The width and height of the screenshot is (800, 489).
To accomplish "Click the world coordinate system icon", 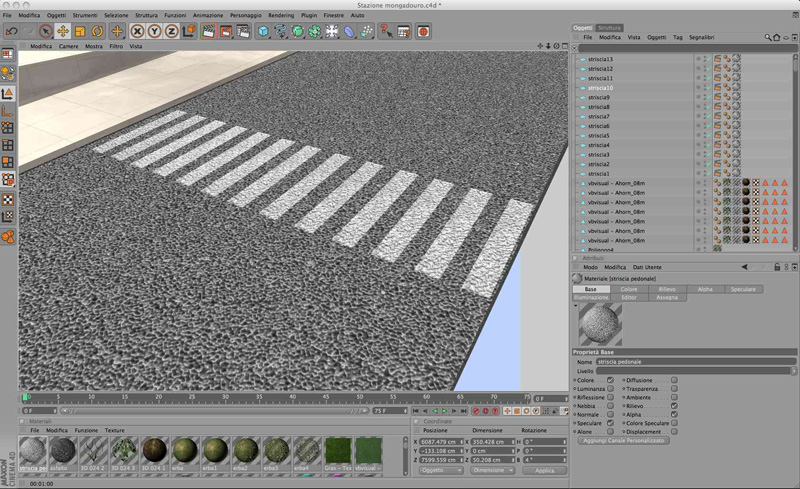I will click(189, 32).
